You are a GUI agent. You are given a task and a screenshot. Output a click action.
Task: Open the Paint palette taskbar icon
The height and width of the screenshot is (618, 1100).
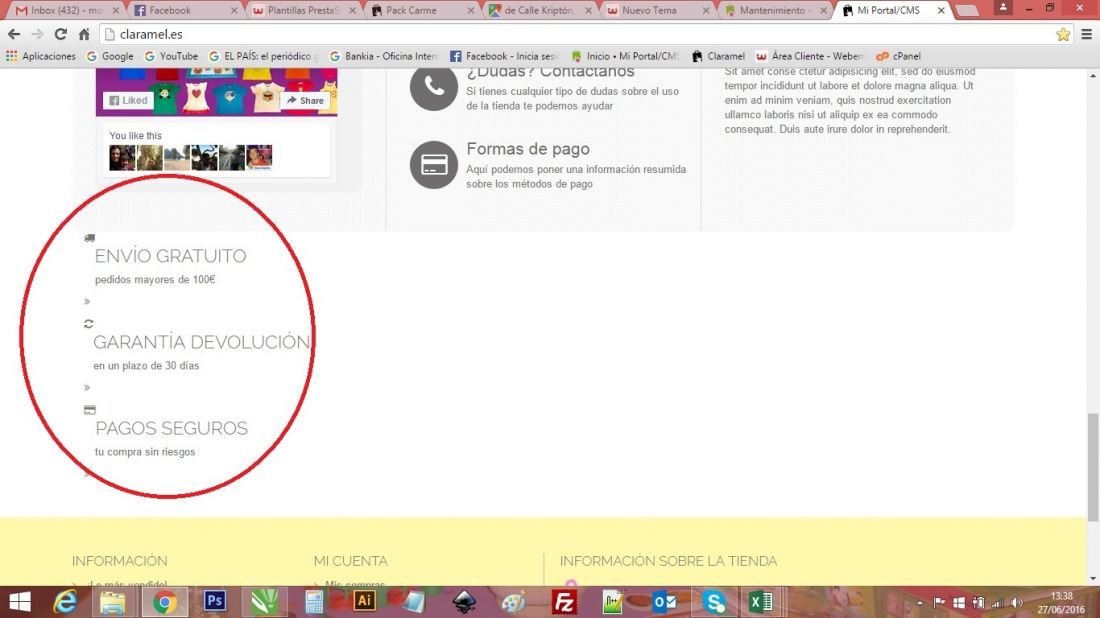514,602
